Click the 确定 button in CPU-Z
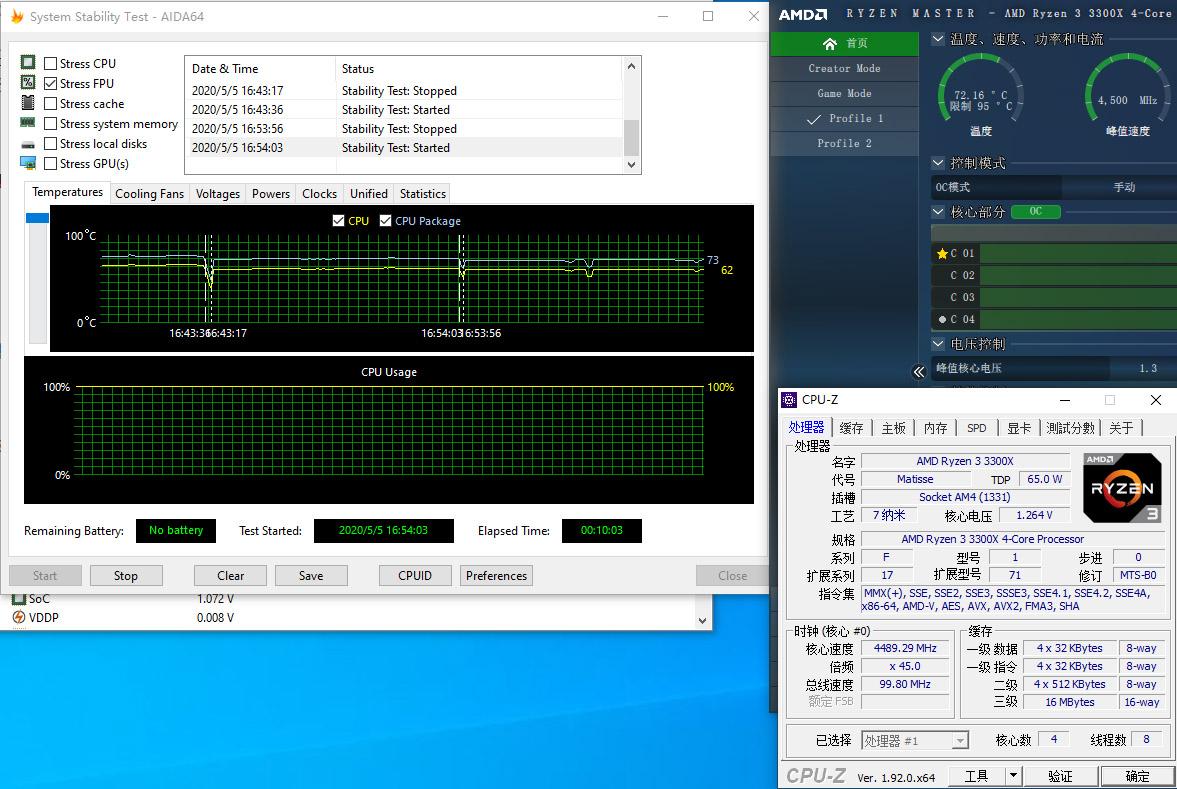The width and height of the screenshot is (1177, 789). (1137, 775)
